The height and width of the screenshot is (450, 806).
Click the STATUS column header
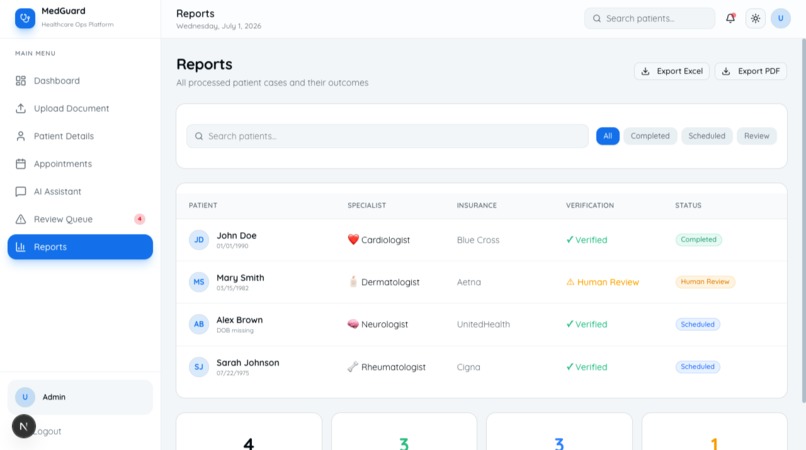(x=688, y=205)
